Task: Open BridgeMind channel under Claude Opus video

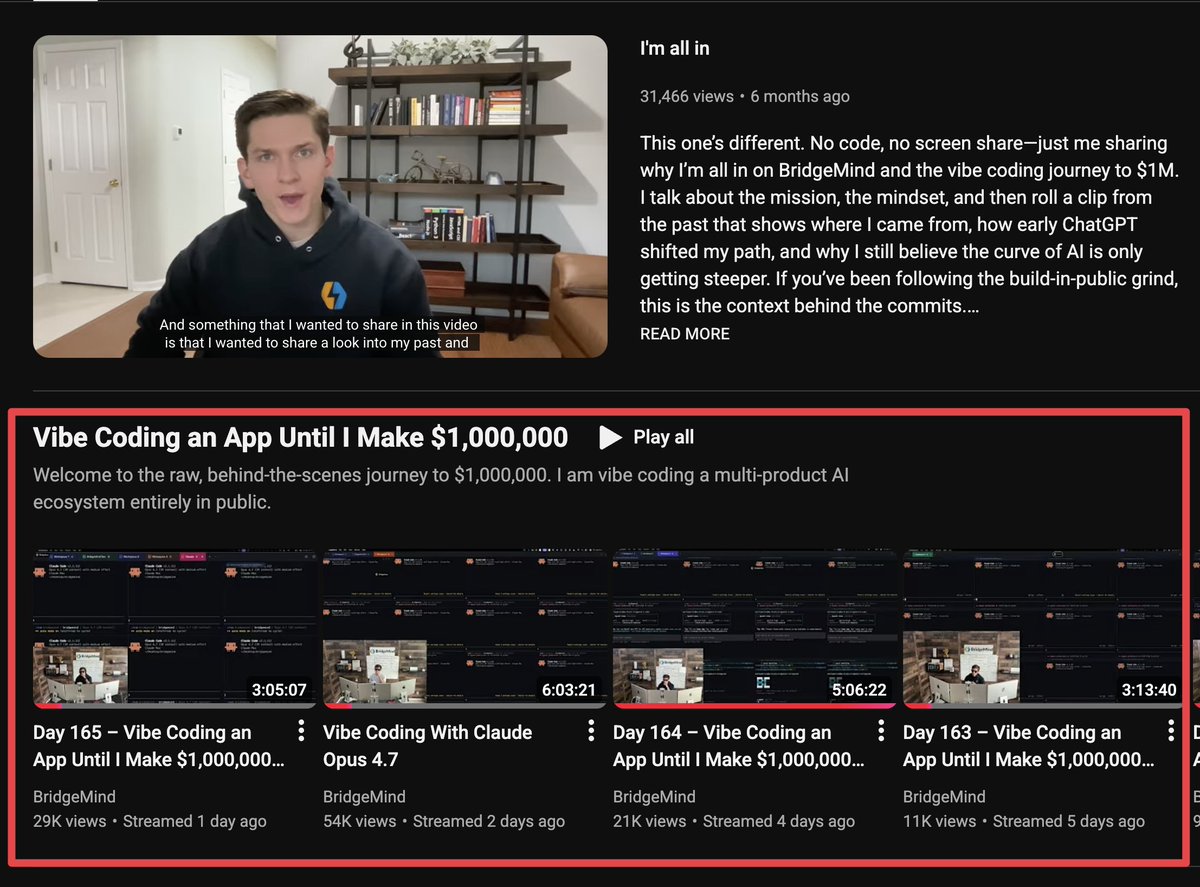Action: pos(364,797)
